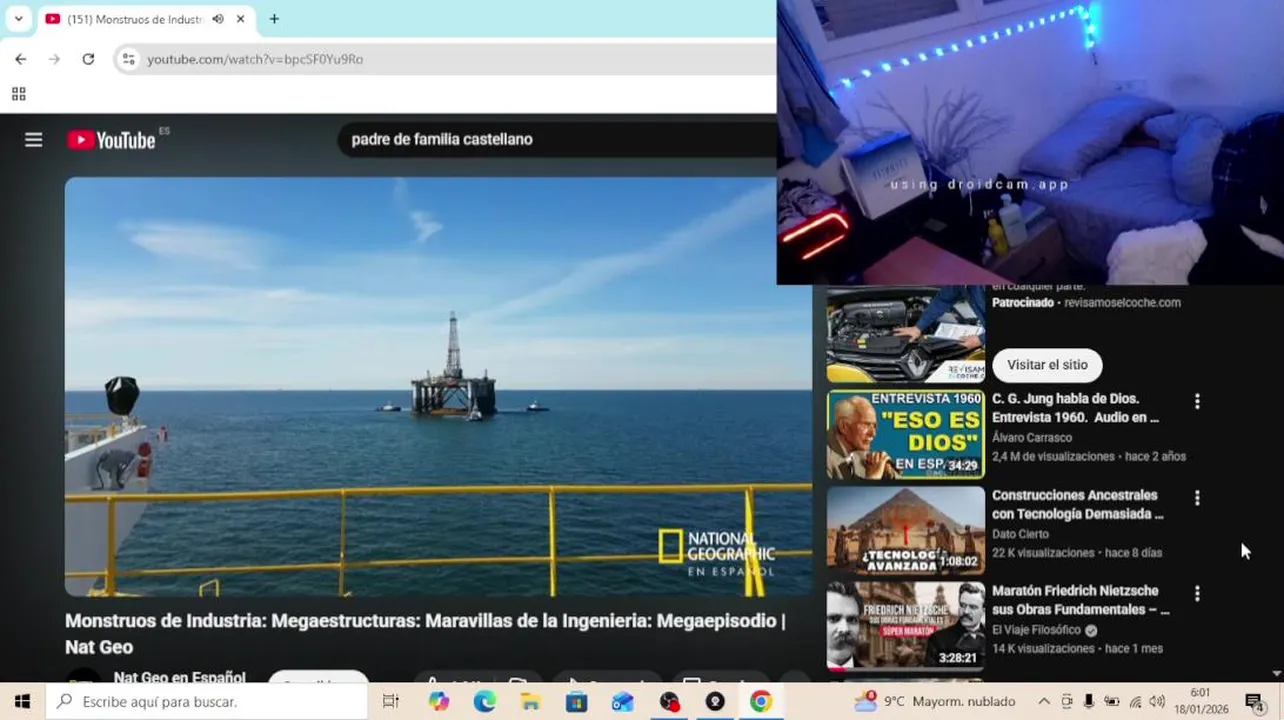1284x720 pixels.
Task: Open the Windows Start menu
Action: pos(22,702)
